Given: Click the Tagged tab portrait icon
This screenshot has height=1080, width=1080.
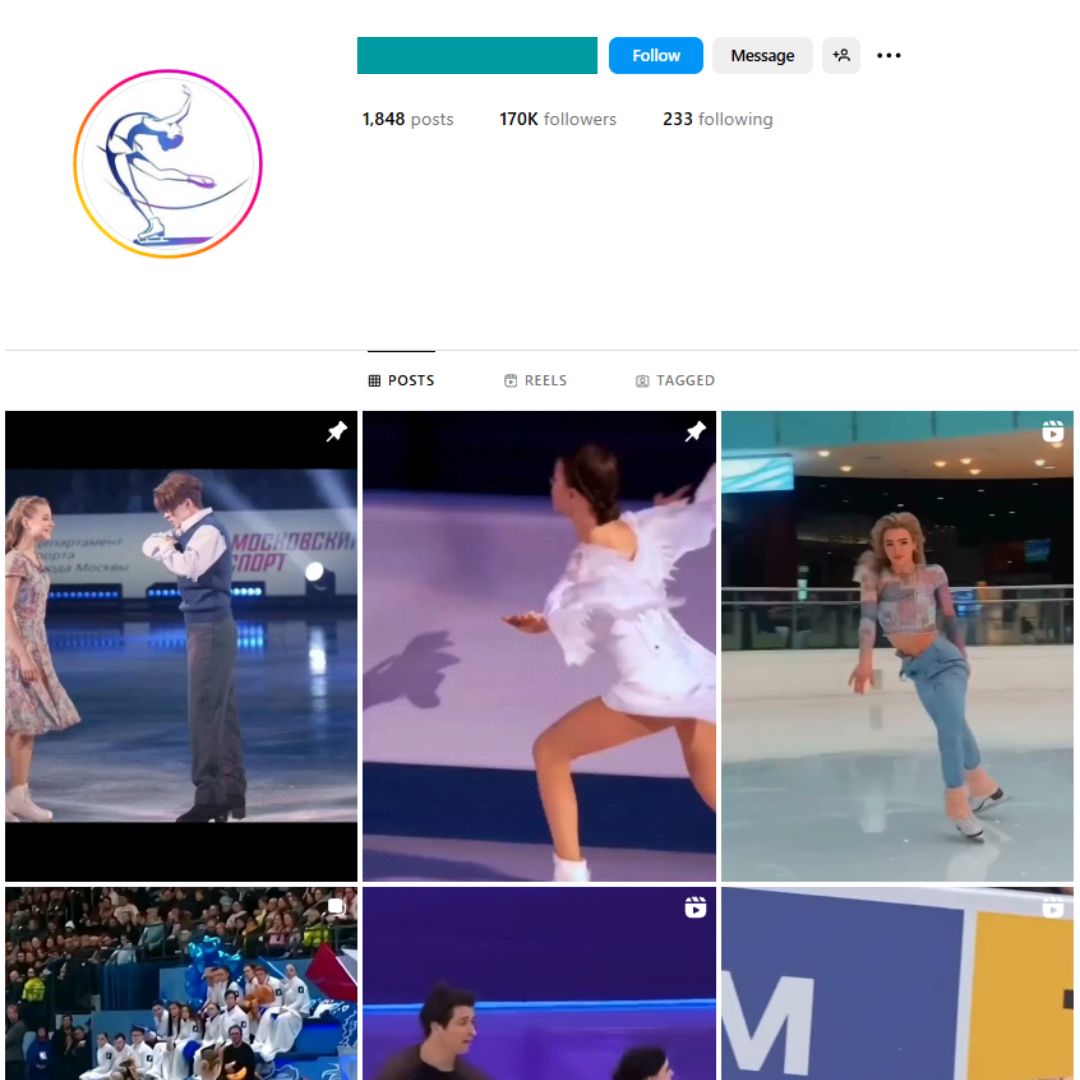Looking at the screenshot, I should (x=642, y=381).
